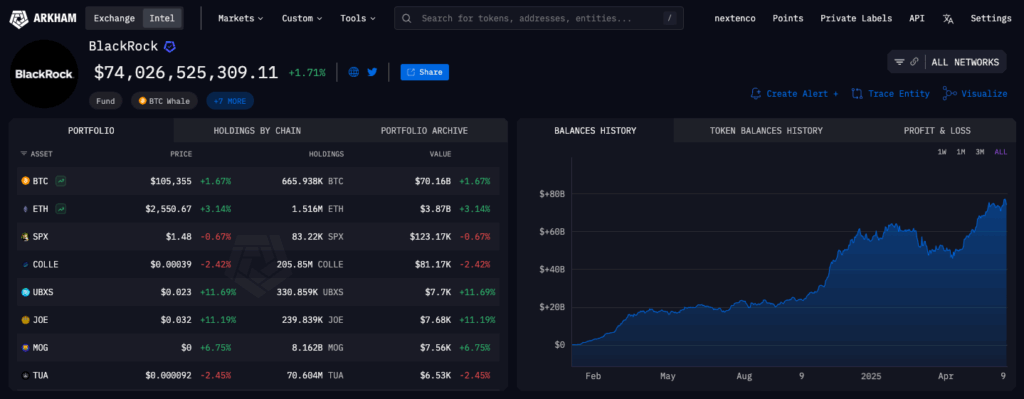Click the verified badge beside BlackRock
Viewport: 1024px width, 399px height.
(170, 46)
